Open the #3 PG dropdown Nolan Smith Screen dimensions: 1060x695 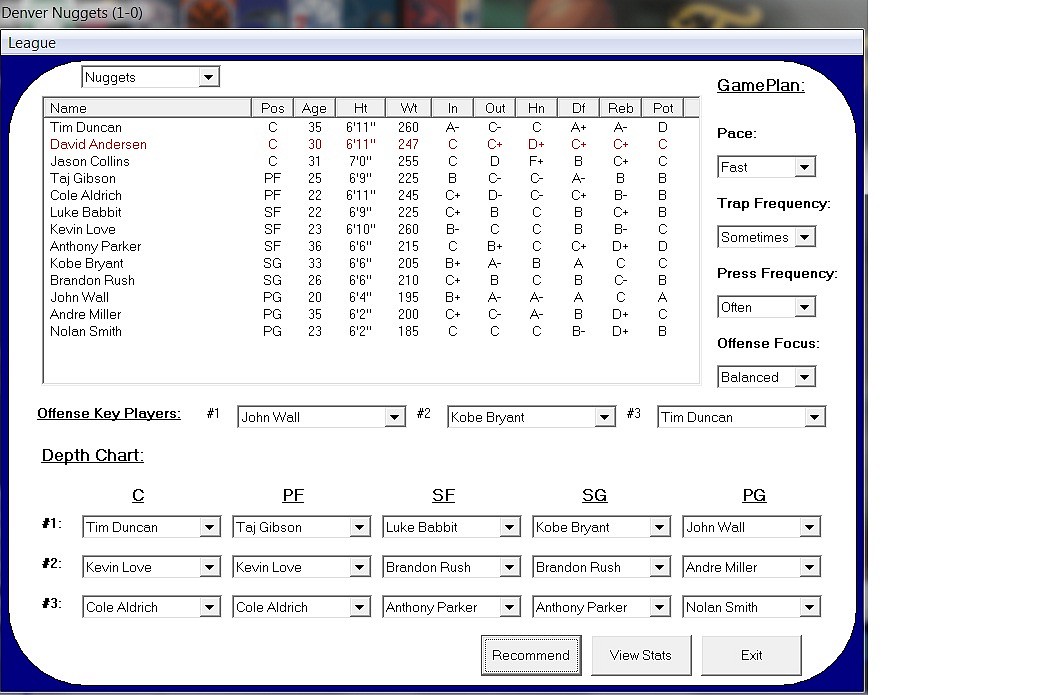pyautogui.click(x=752, y=607)
